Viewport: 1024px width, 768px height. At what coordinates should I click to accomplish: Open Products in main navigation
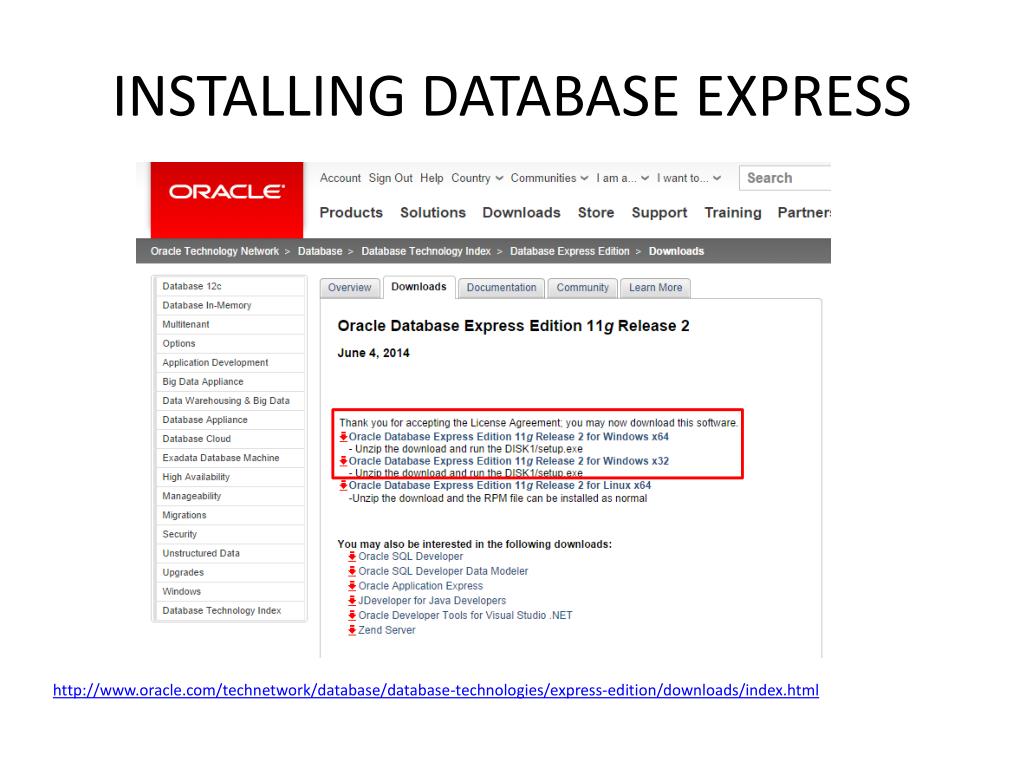click(351, 213)
